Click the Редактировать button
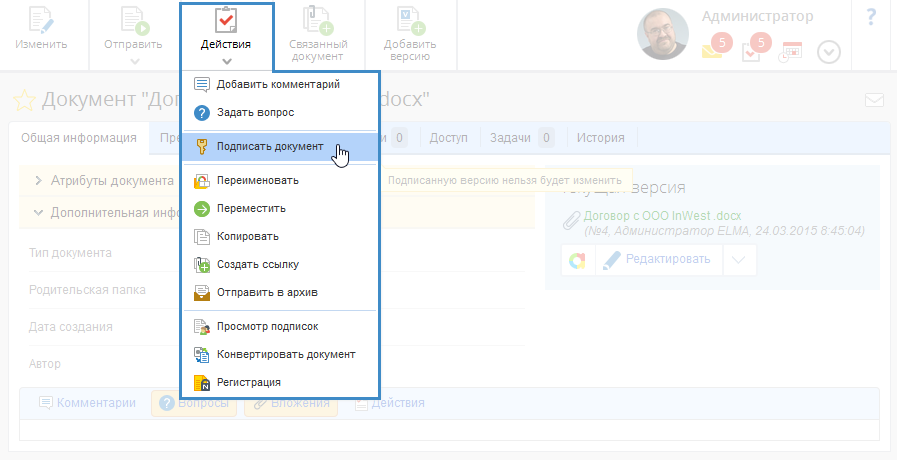Screen dimensions: 897x460 click(x=658, y=260)
